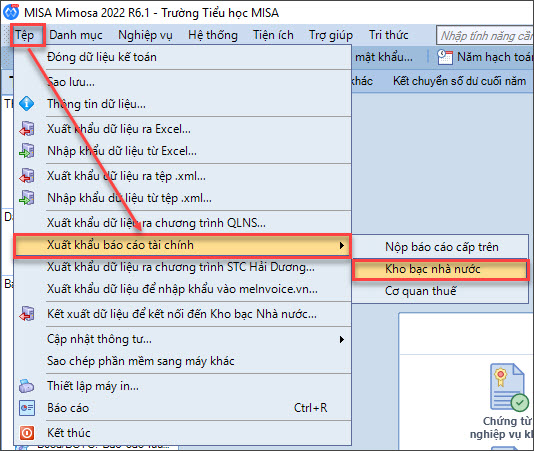
Task: Open Kết chuyển số dư cuối năm tab
Action: tap(459, 81)
